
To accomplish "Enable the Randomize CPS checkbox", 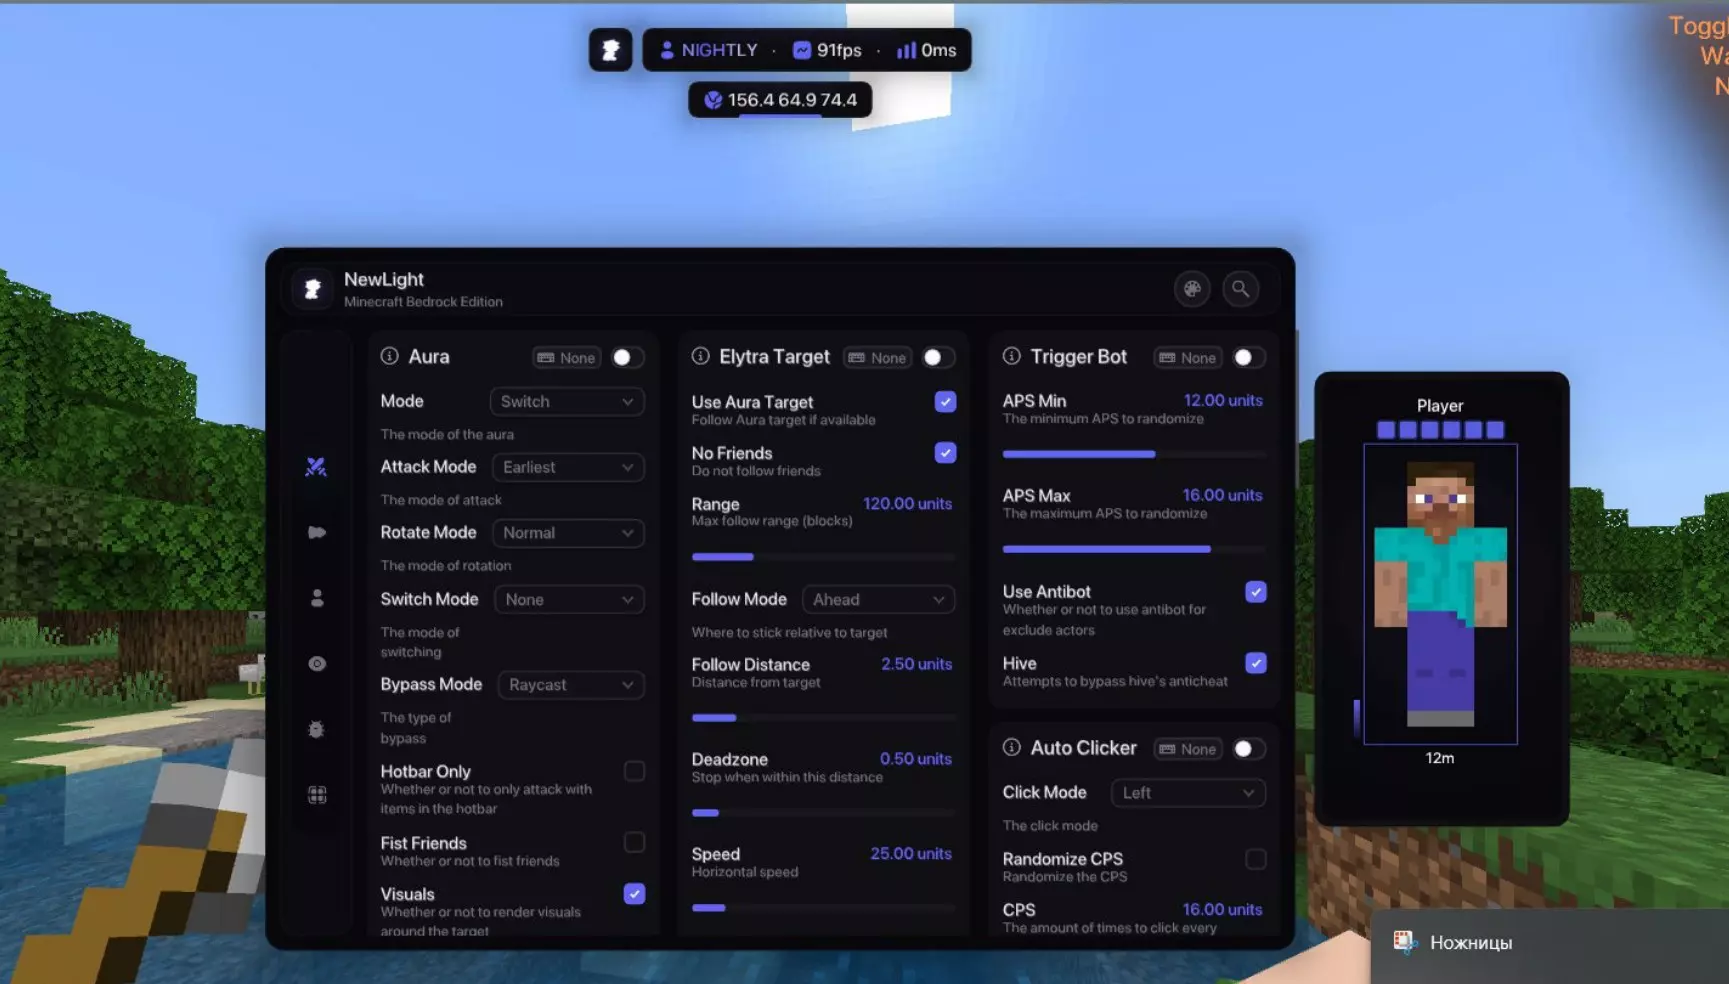I will [1256, 859].
